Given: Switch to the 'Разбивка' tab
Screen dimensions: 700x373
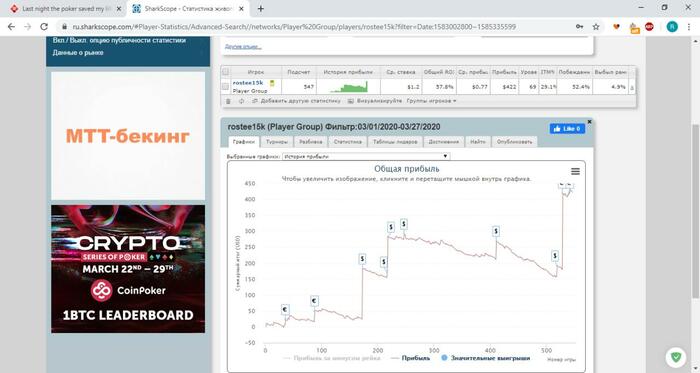Looking at the screenshot, I should coord(311,142).
